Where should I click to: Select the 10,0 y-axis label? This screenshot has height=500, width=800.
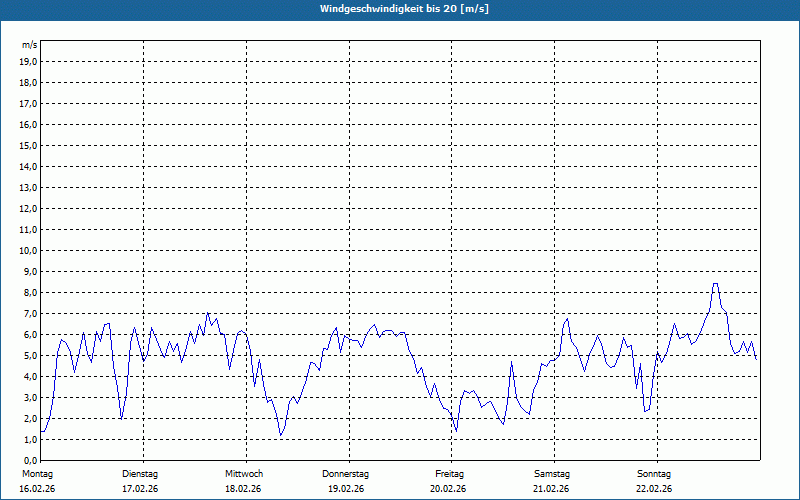point(28,251)
